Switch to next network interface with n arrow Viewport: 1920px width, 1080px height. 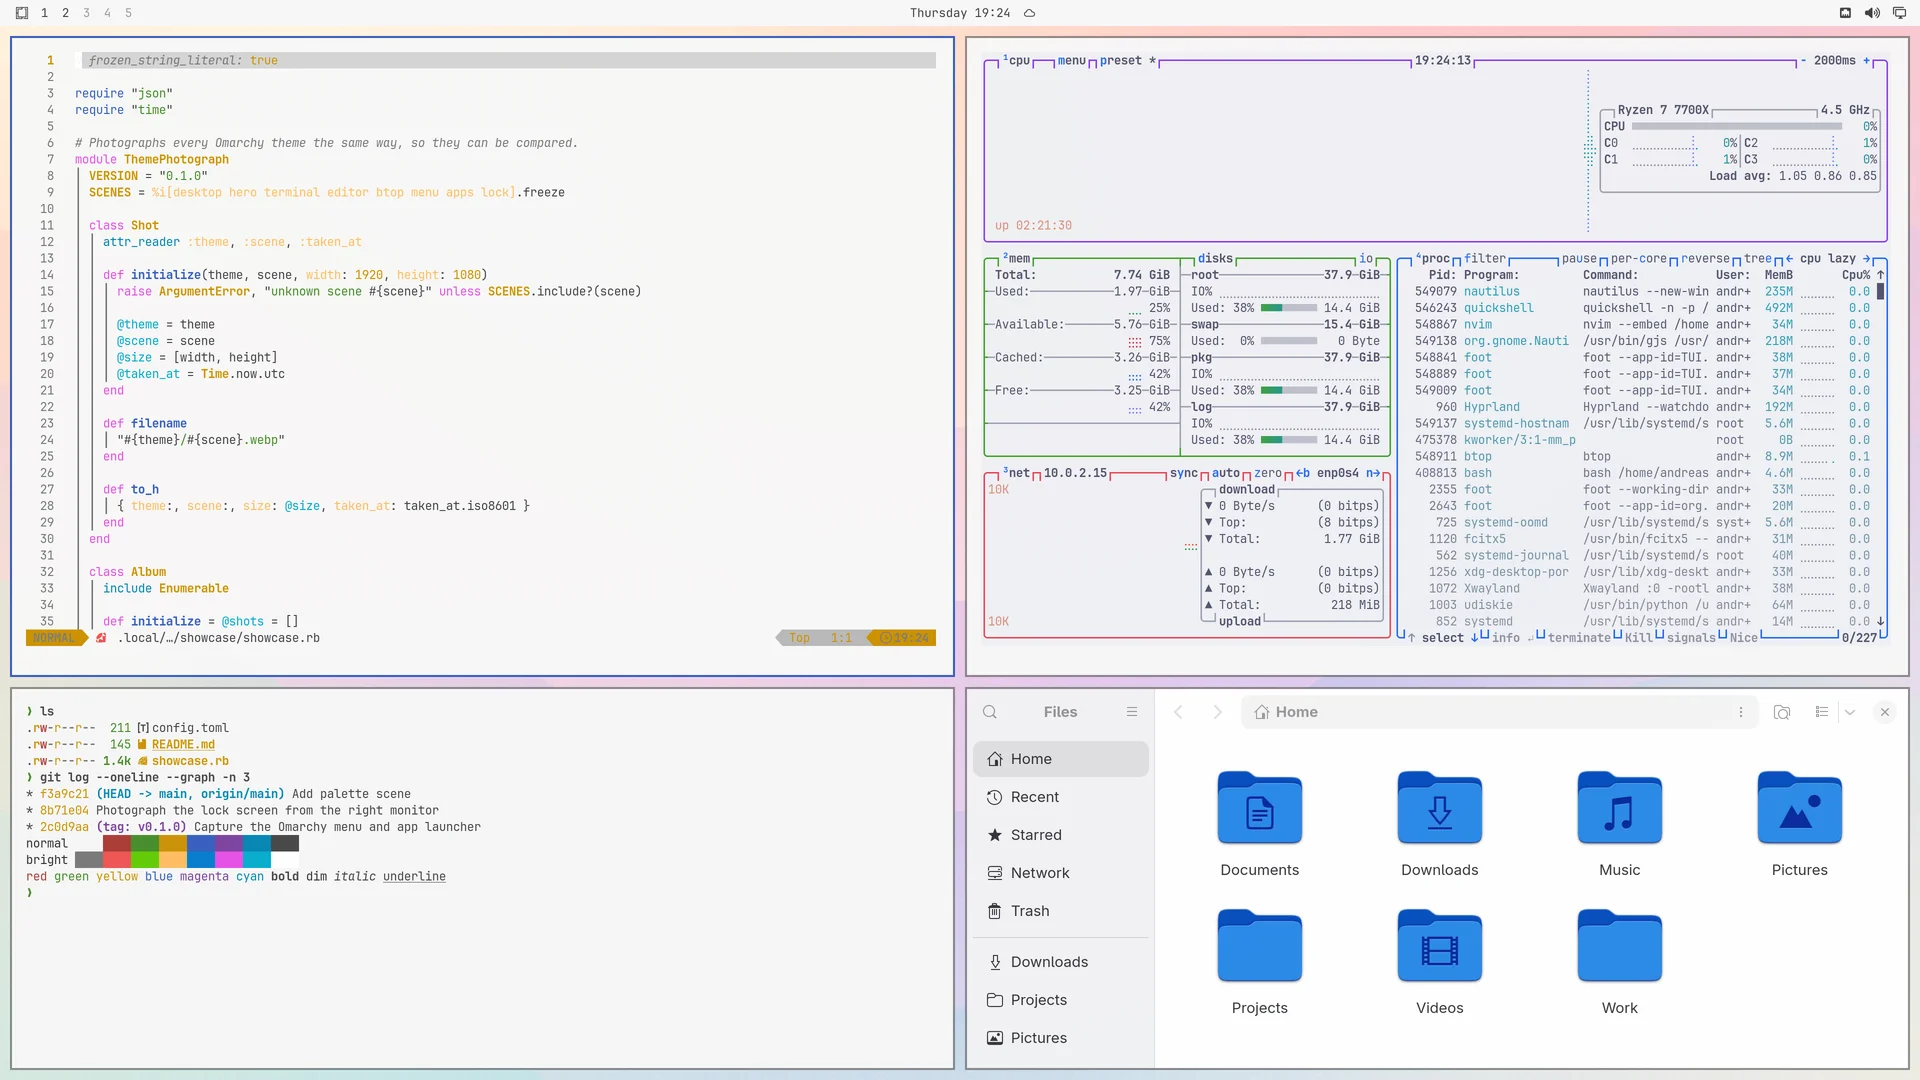pyautogui.click(x=1373, y=474)
